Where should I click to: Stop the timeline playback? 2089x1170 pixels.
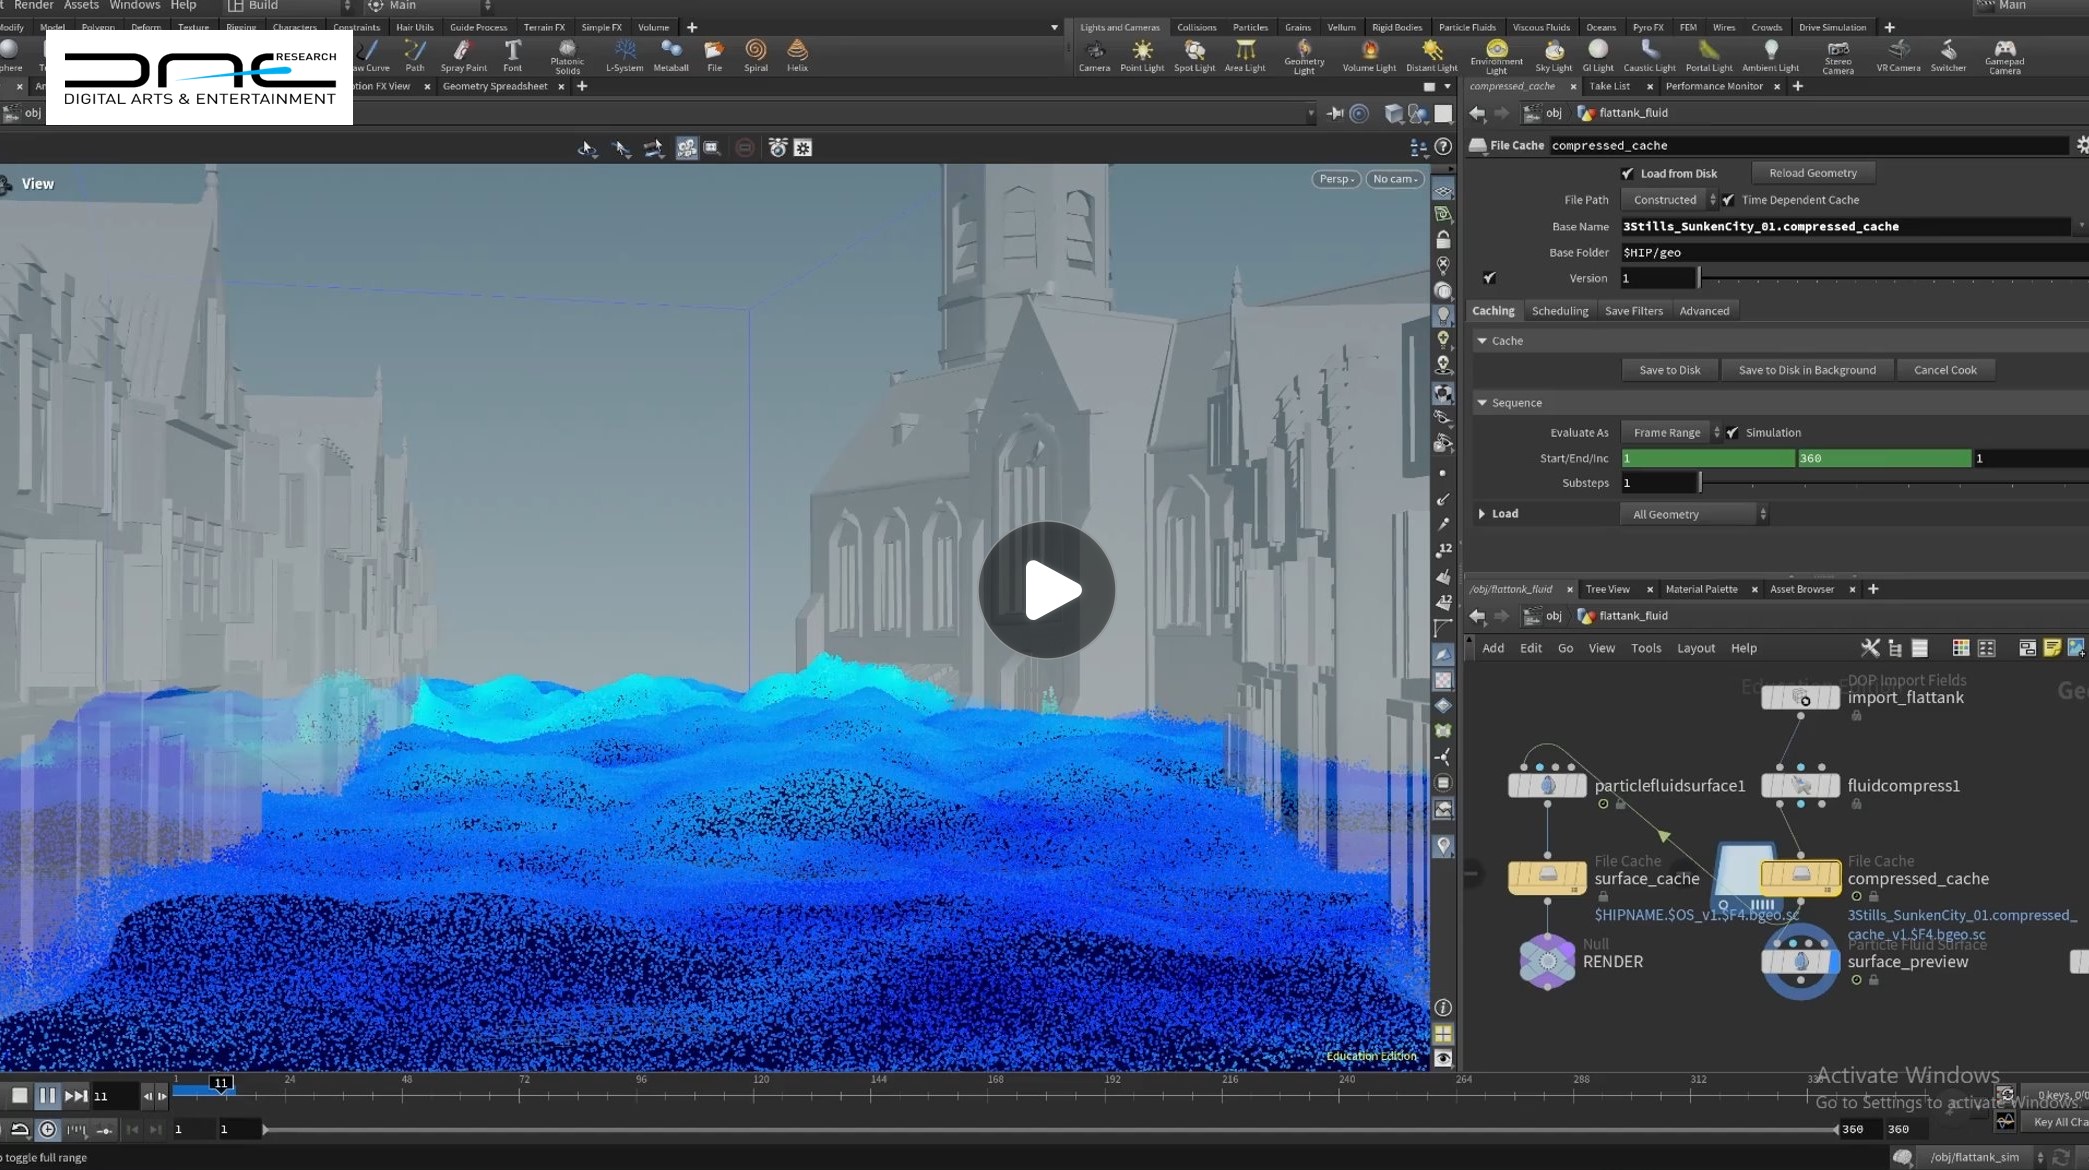point(19,1096)
